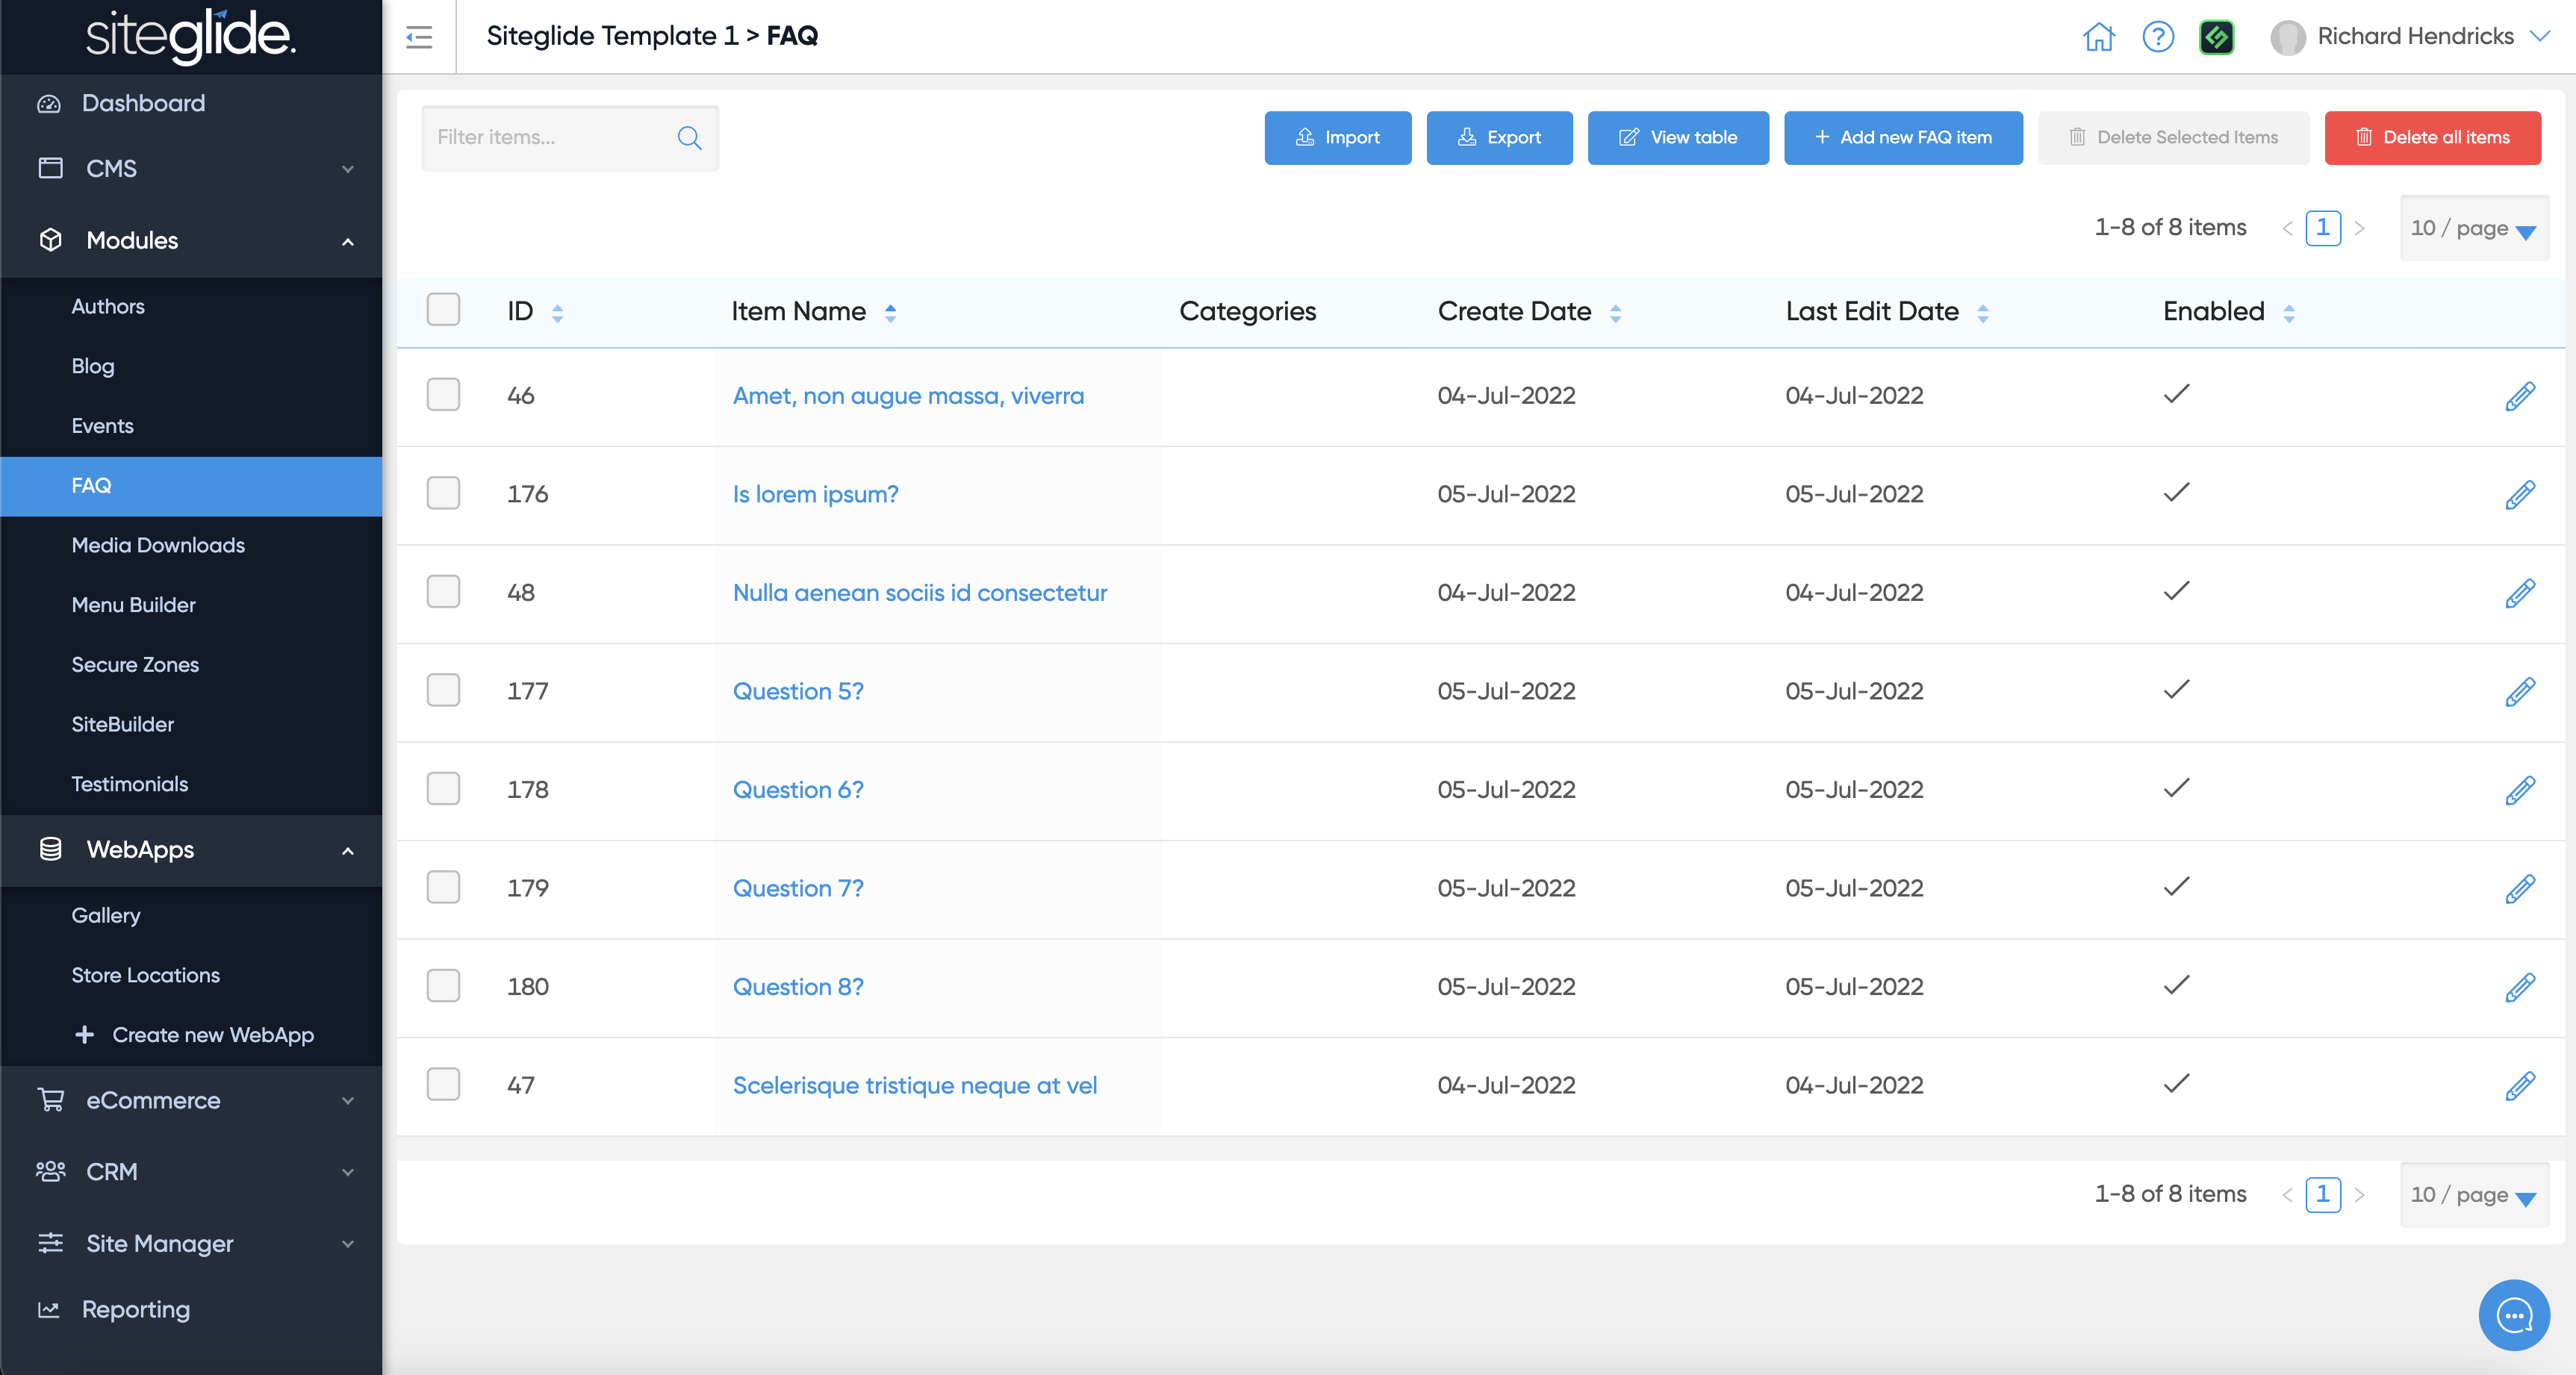Click the Filter items input field
The image size is (2576, 1375).
548,138
